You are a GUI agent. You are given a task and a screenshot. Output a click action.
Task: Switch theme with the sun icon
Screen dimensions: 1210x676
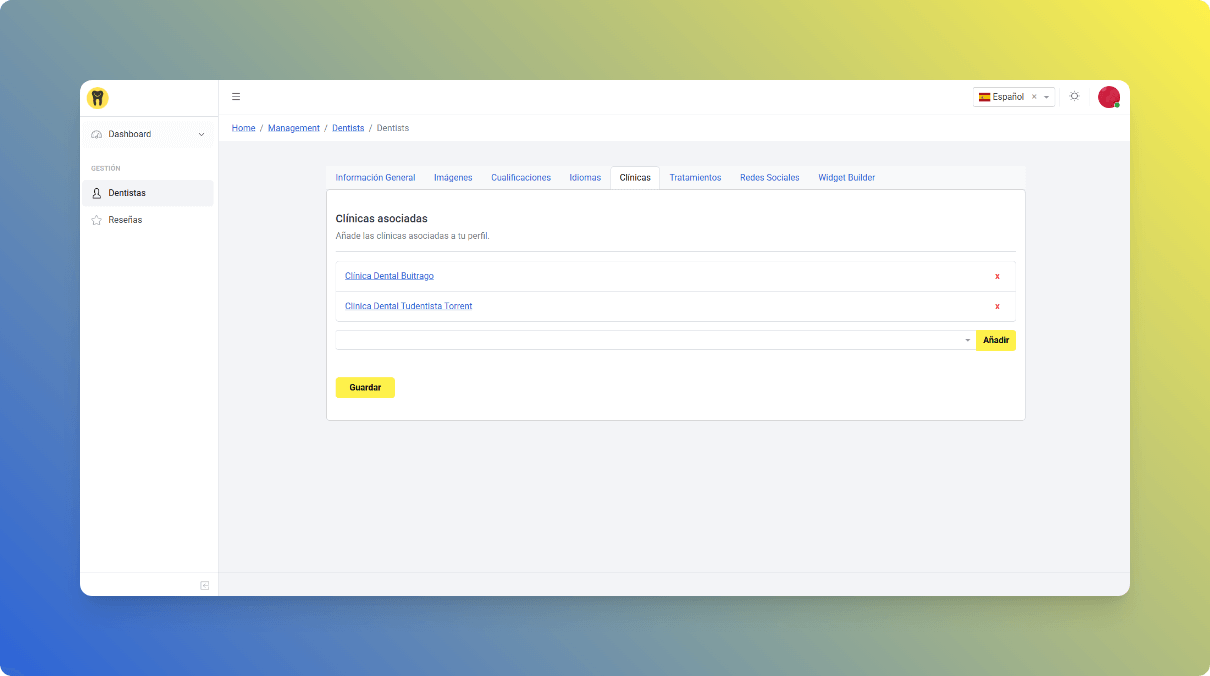[x=1074, y=96]
